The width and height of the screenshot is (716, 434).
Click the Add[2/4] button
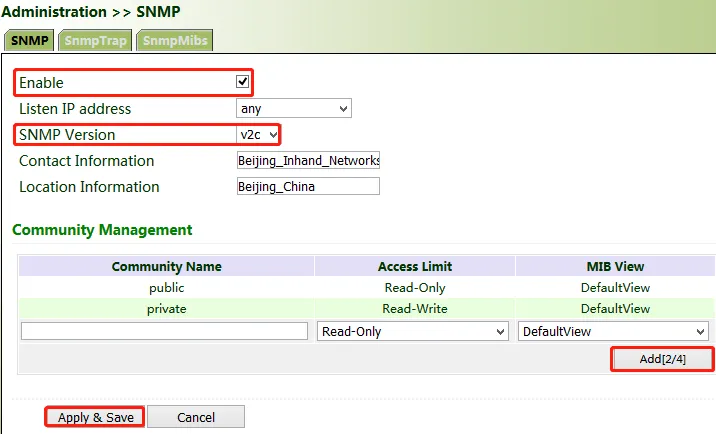663,359
